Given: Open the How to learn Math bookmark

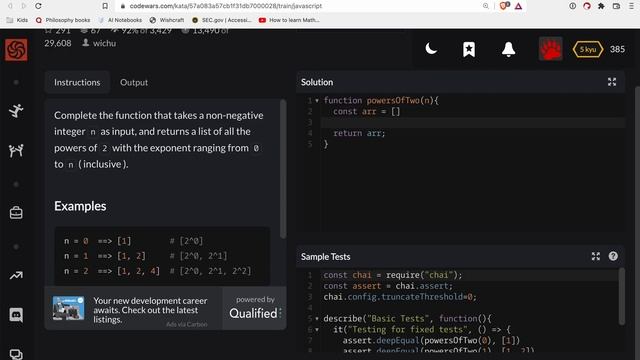Looking at the screenshot, I should point(289,20).
